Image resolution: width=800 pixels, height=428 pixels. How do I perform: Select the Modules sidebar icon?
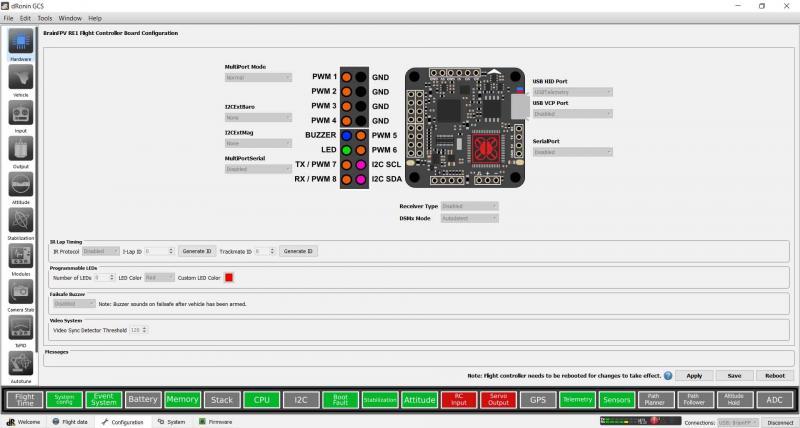point(20,256)
